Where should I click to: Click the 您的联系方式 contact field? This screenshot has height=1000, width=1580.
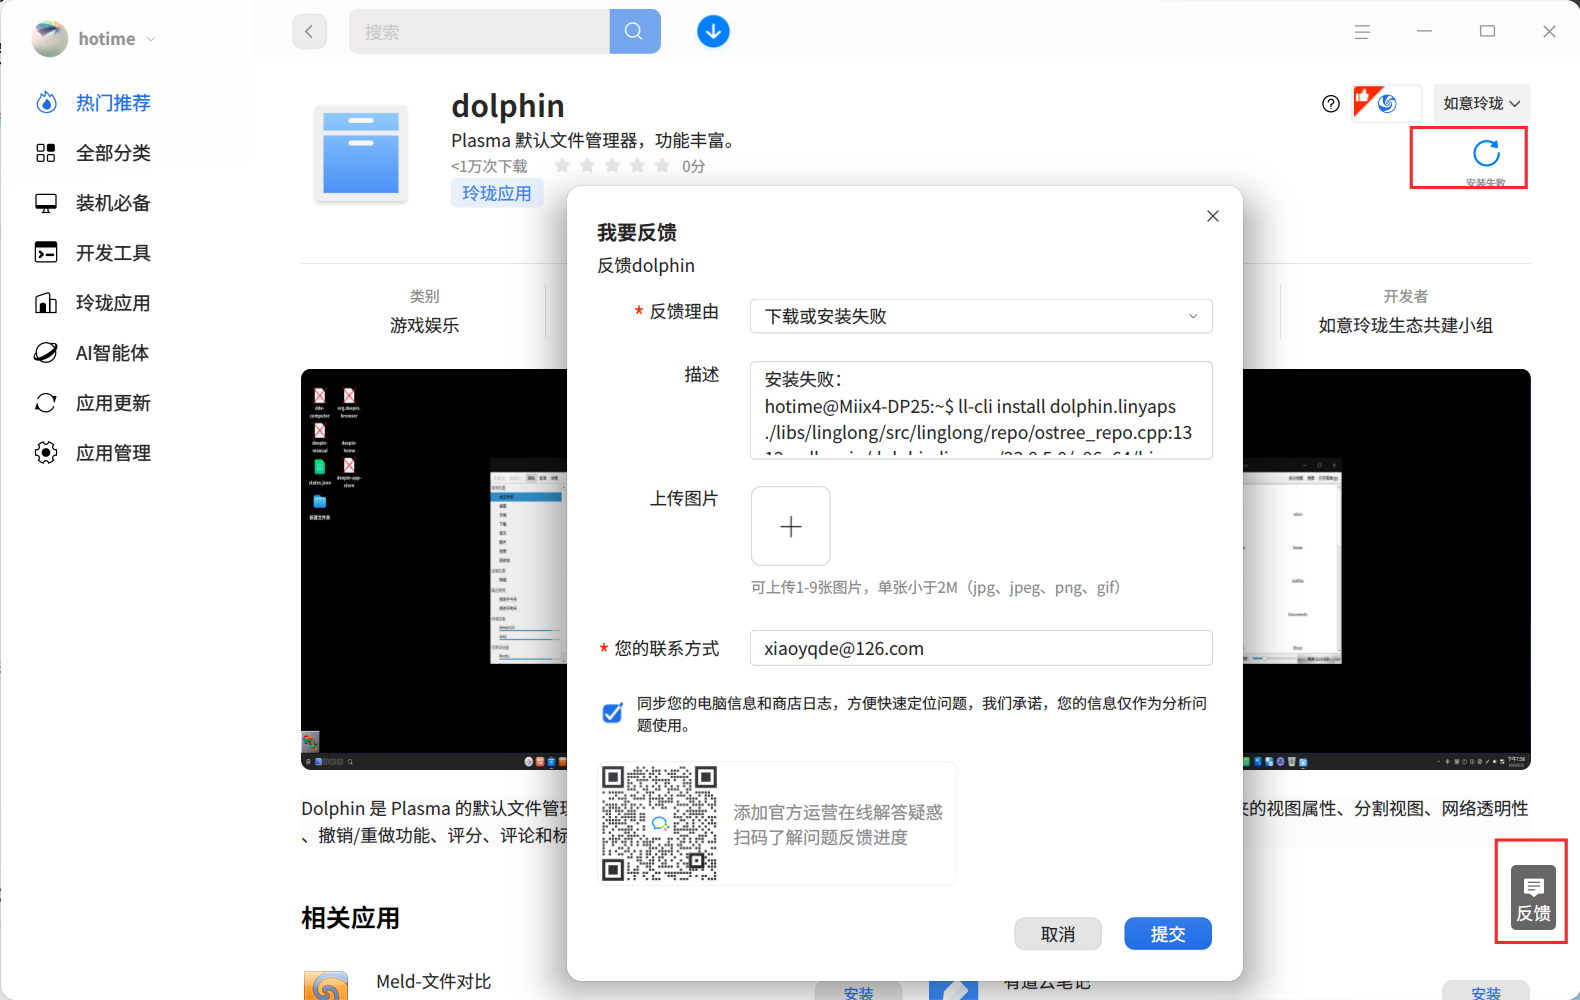[981, 648]
